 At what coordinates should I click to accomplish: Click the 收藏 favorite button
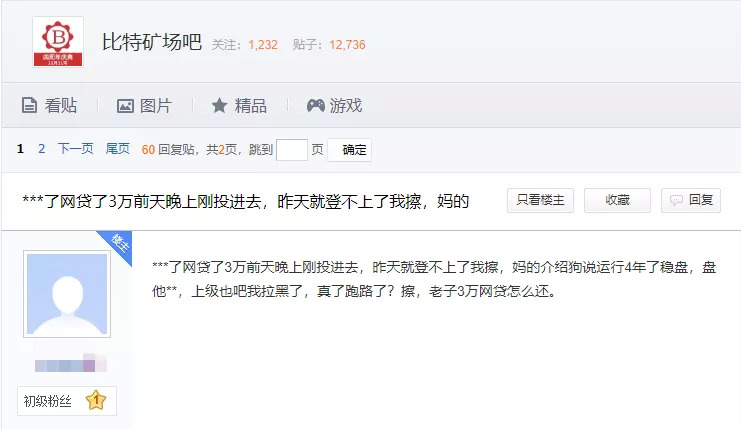tap(617, 200)
